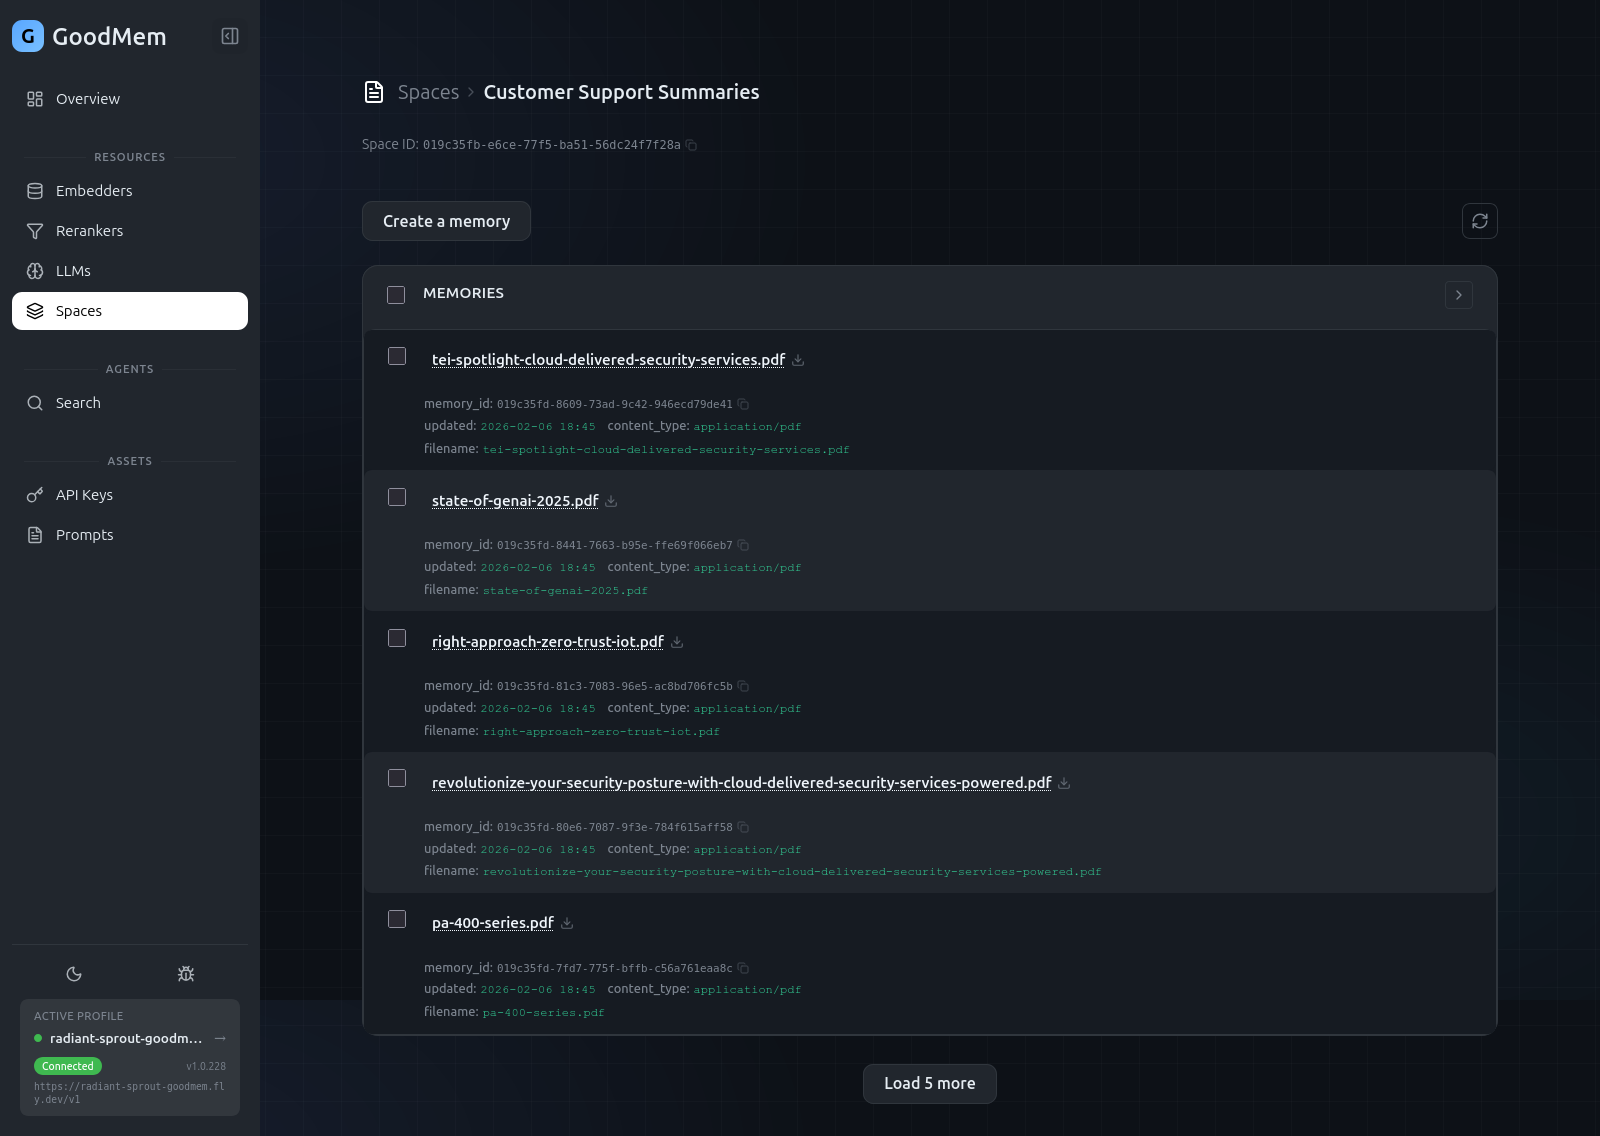Select all memories checkbox in header

coord(396,295)
